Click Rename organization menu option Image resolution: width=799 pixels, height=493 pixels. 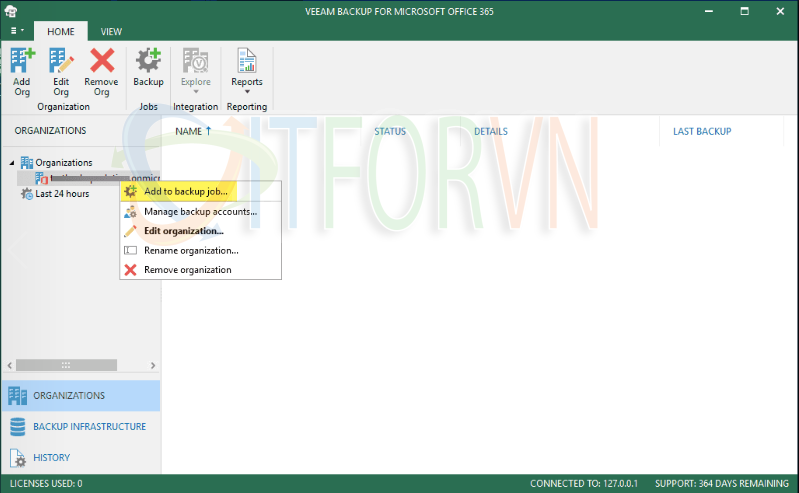coord(190,250)
